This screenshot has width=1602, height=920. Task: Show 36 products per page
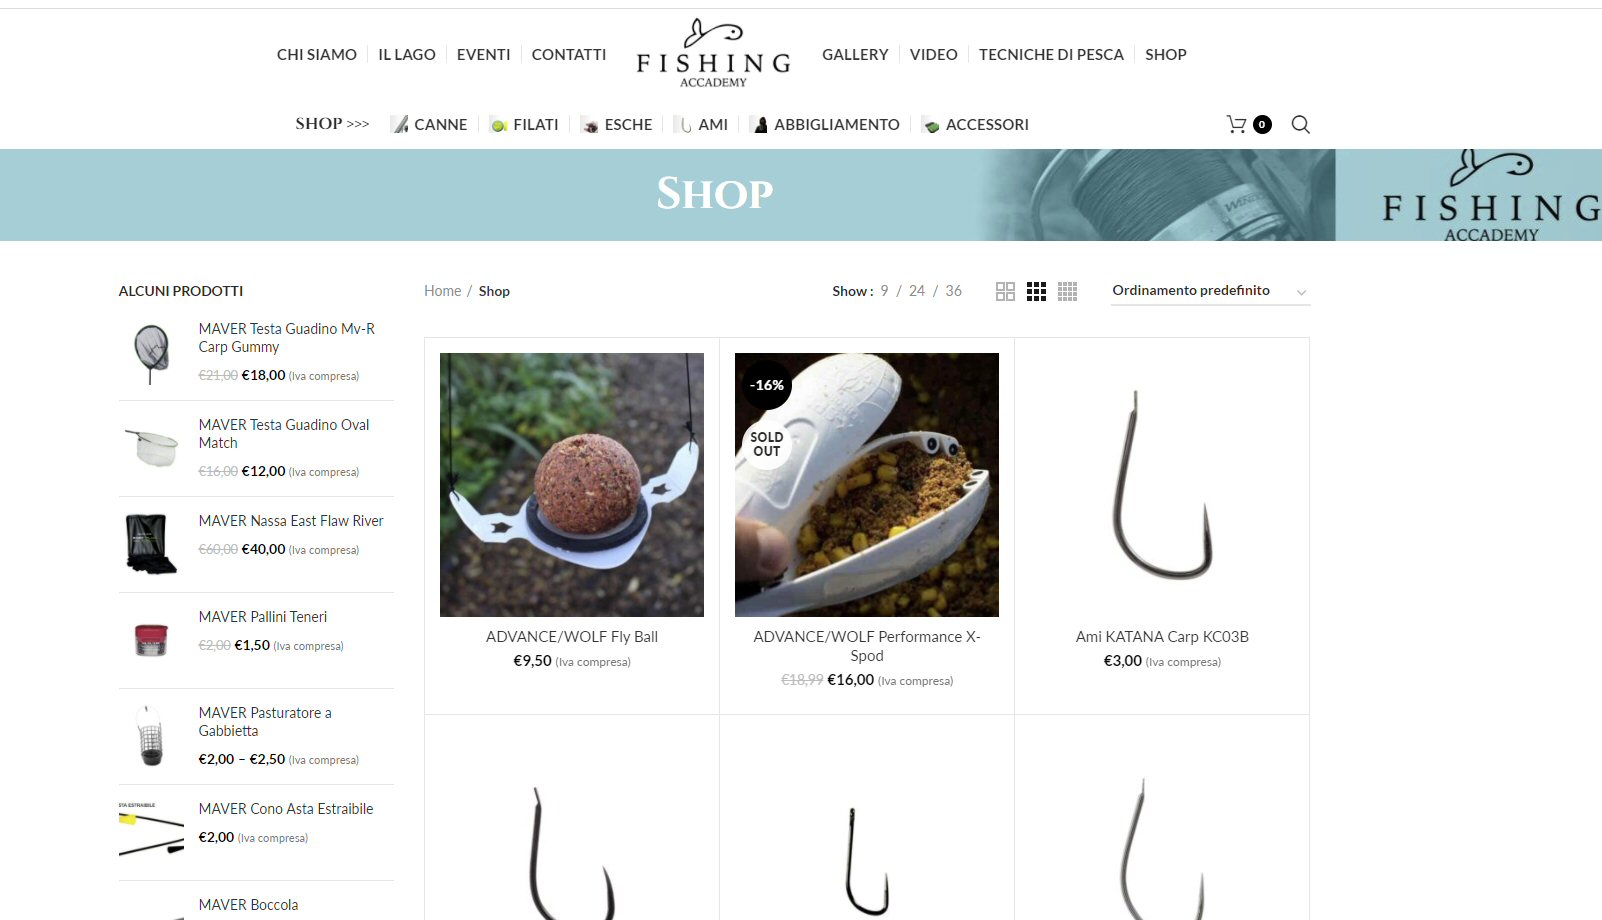click(x=954, y=291)
